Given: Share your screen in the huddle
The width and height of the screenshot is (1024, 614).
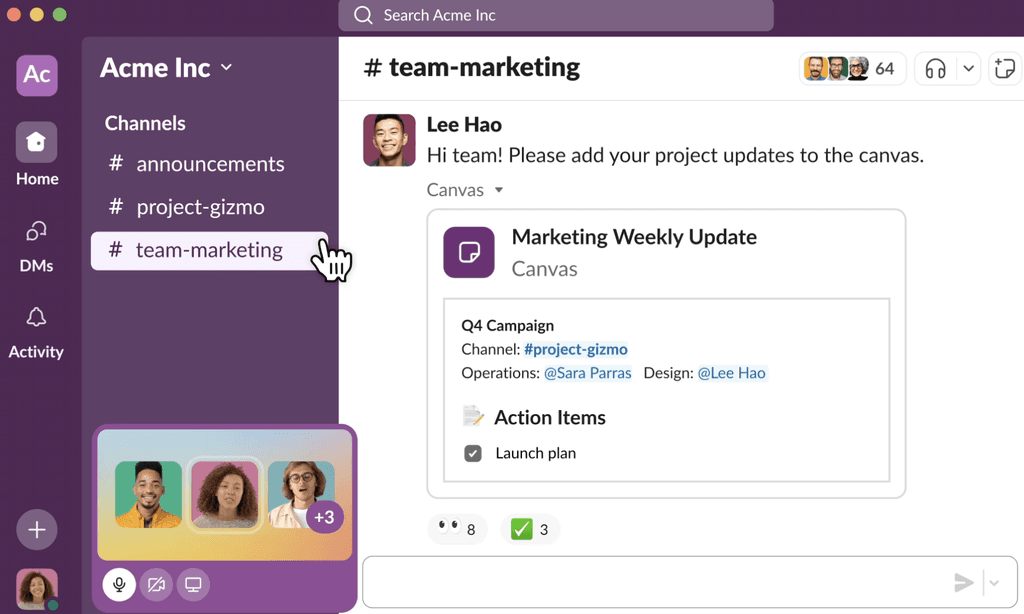Looking at the screenshot, I should (192, 585).
